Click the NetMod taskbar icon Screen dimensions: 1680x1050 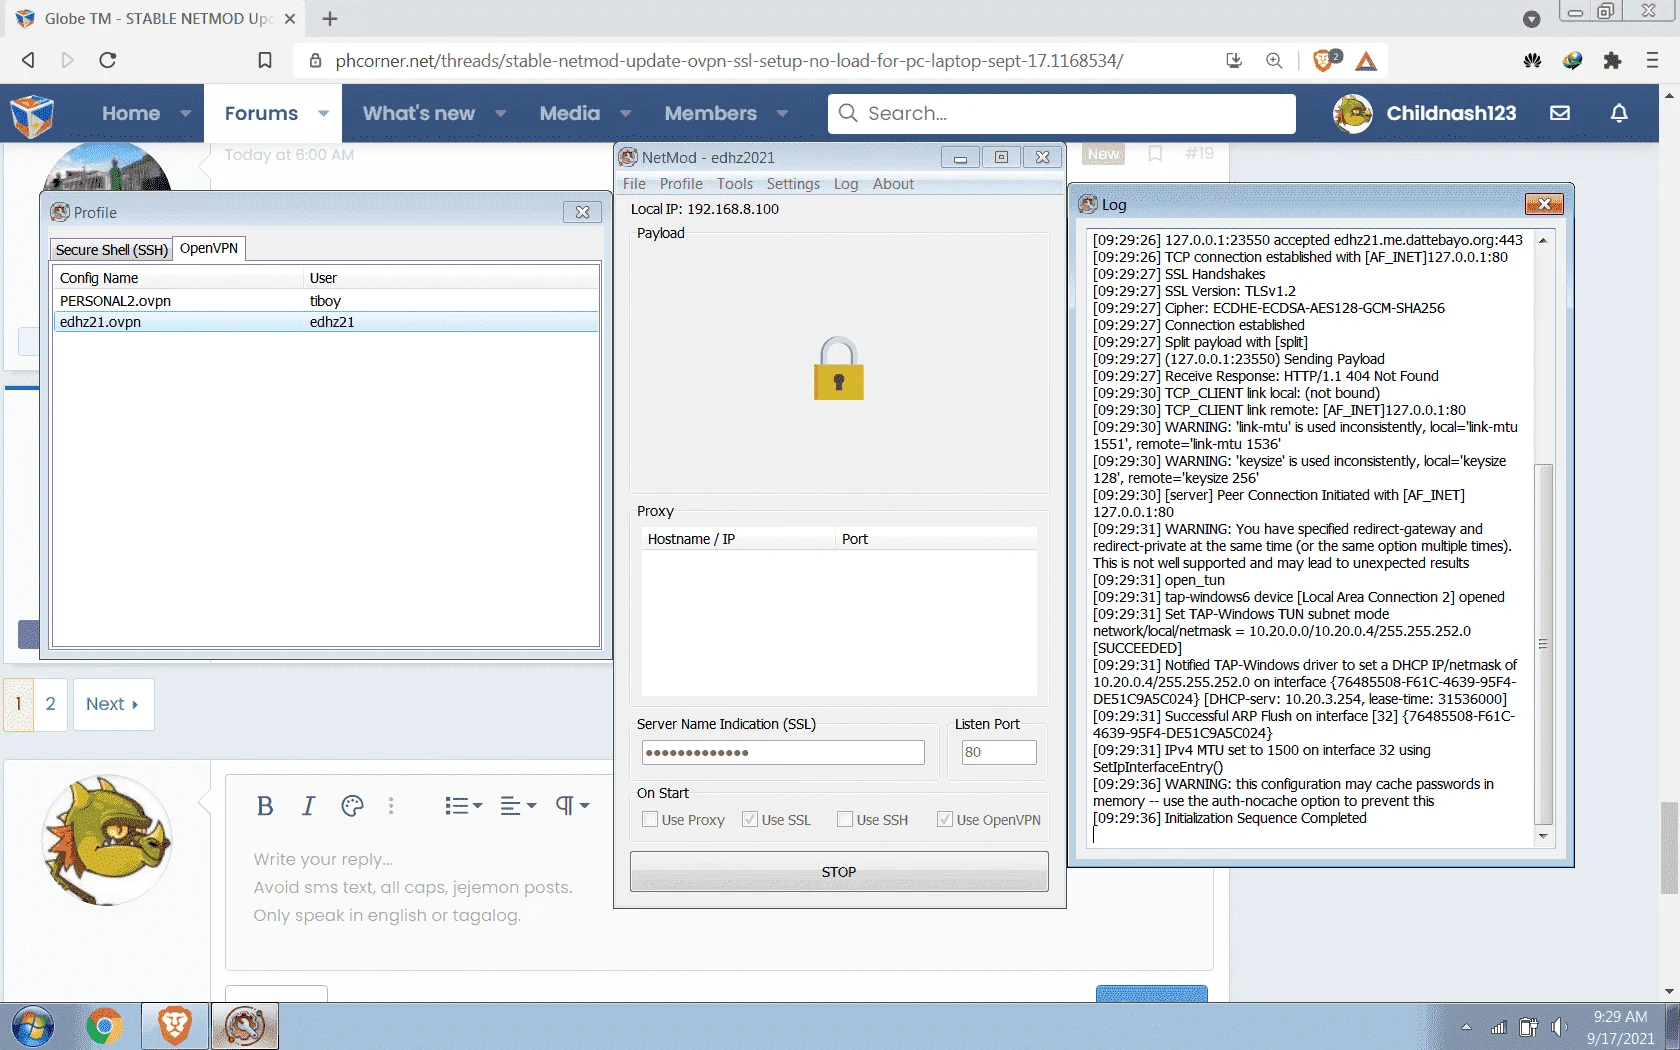(x=245, y=1027)
